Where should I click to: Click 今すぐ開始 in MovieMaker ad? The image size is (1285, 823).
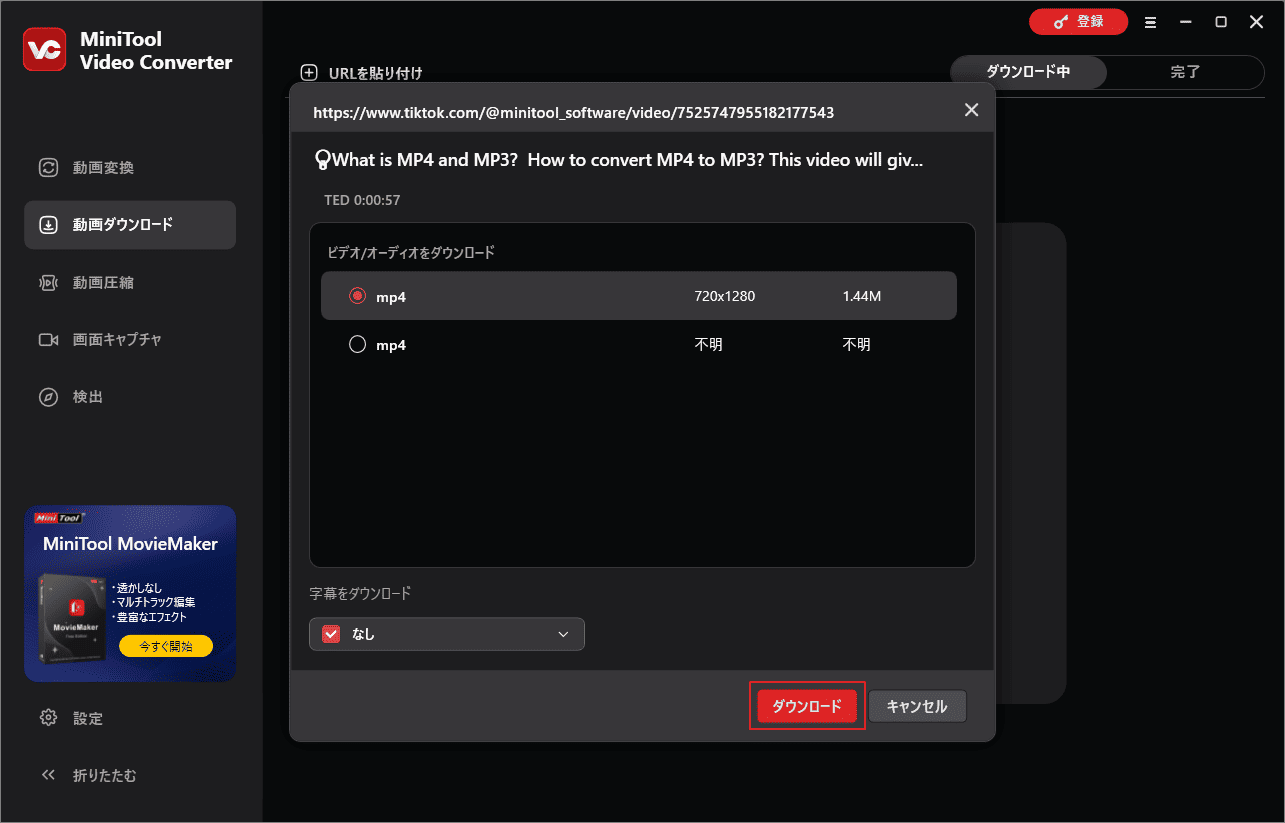[166, 646]
